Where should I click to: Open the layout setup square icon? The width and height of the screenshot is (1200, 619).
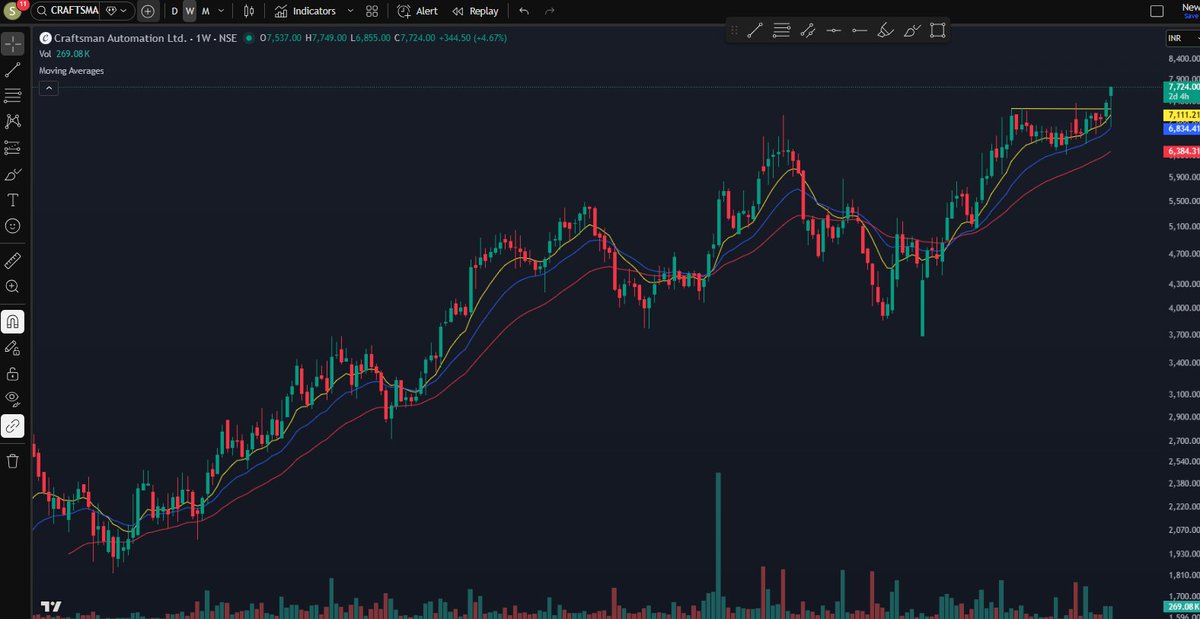tap(1157, 11)
